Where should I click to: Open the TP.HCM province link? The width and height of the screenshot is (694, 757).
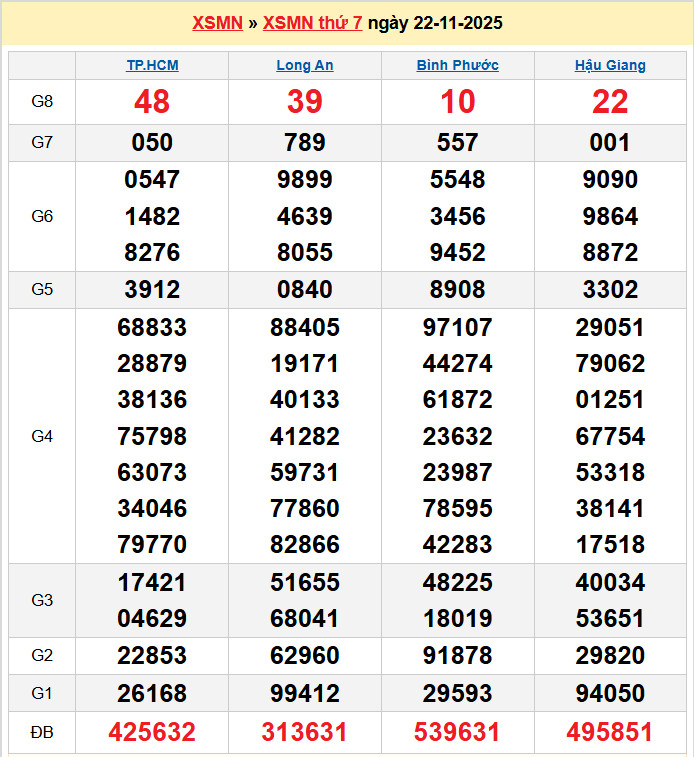(152, 65)
